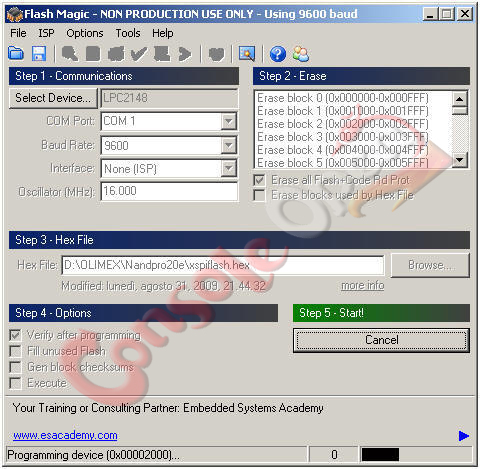Click the programming progress bar
The height and width of the screenshot is (469, 480).
point(416,455)
